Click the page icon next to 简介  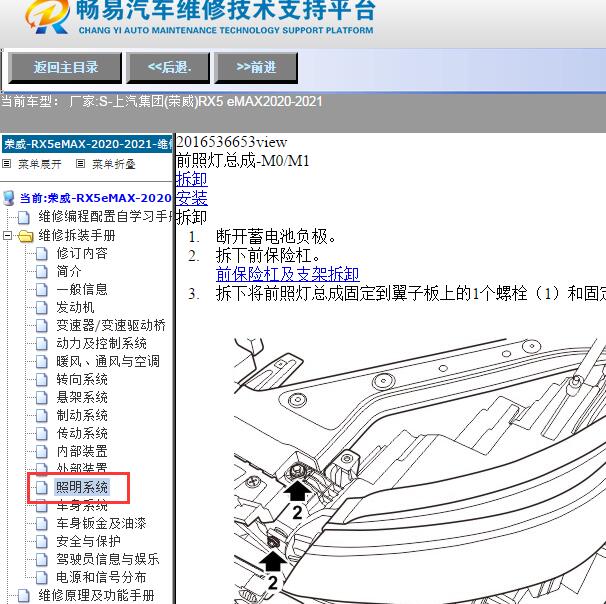42,272
